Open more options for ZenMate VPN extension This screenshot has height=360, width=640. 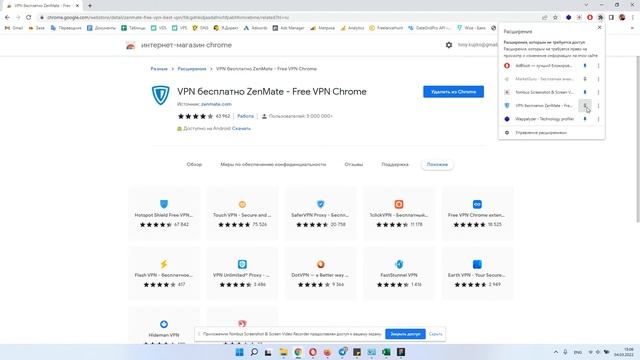[x=598, y=106]
